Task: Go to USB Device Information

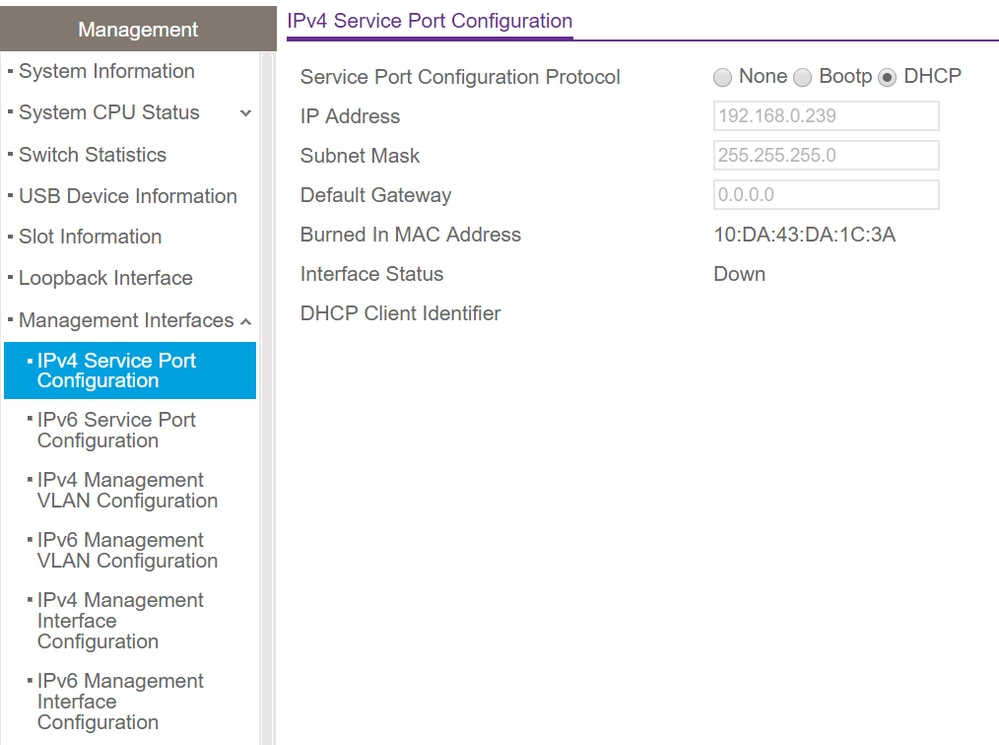Action: click(127, 196)
